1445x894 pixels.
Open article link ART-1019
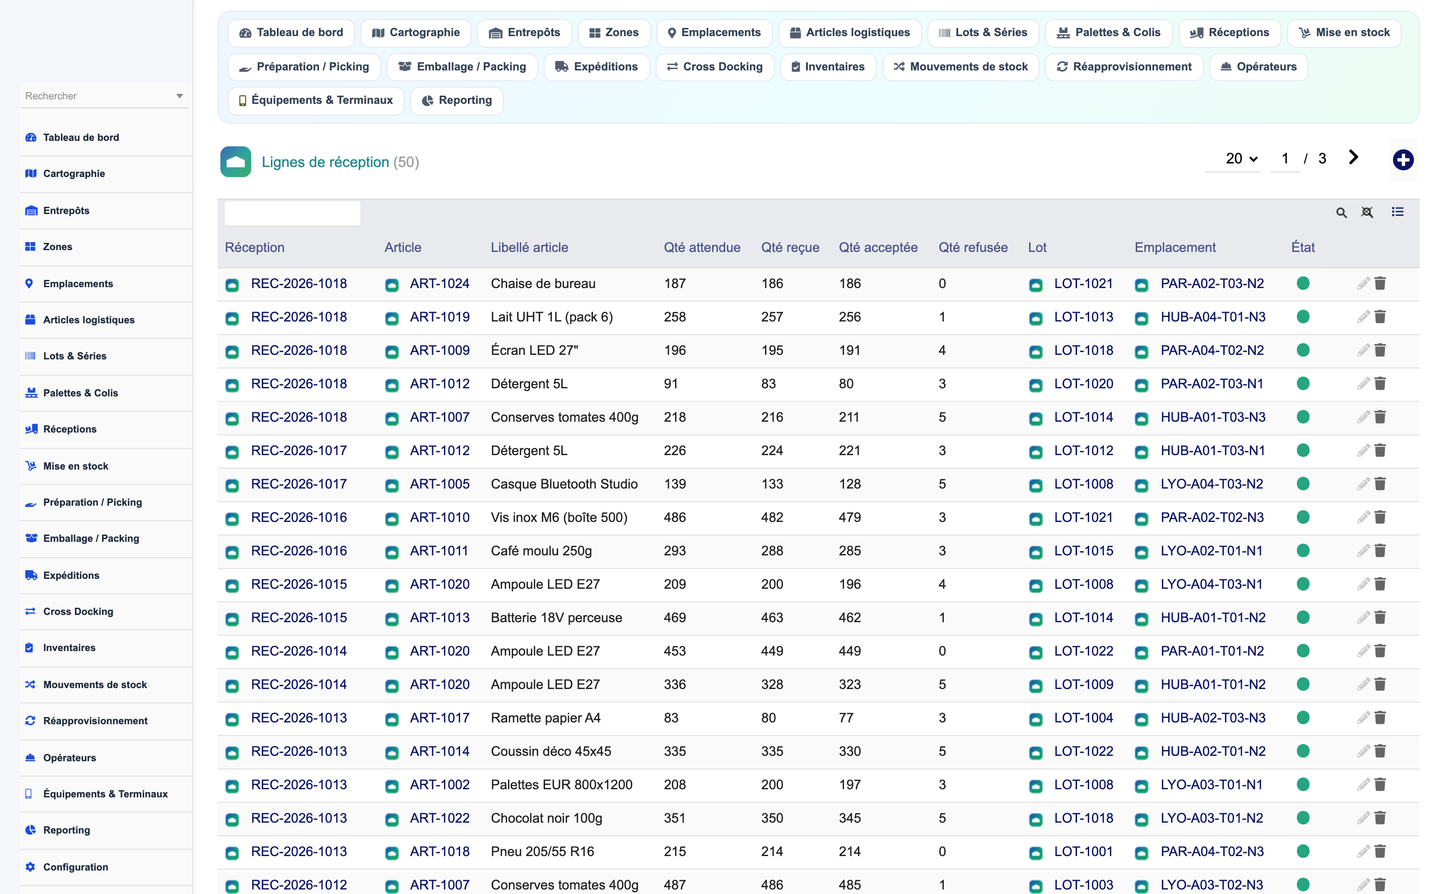click(x=439, y=317)
